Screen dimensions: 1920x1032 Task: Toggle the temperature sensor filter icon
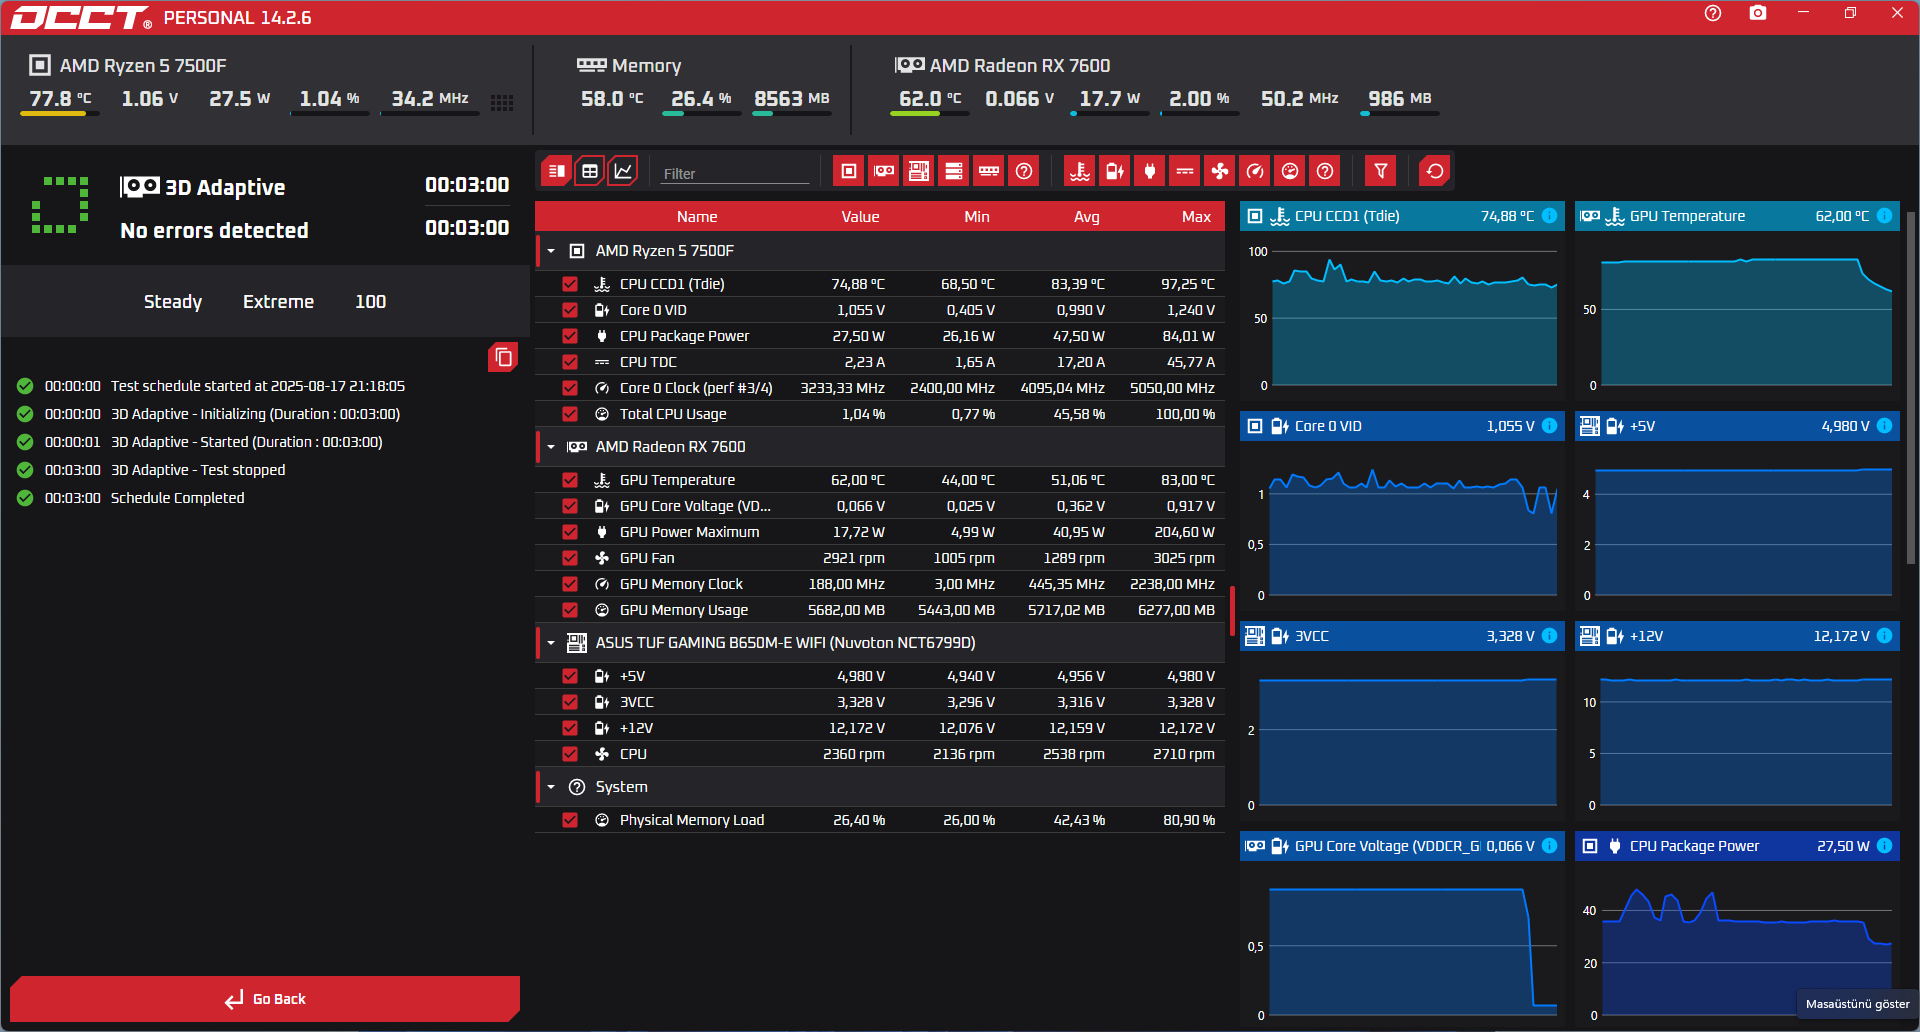tap(1080, 171)
